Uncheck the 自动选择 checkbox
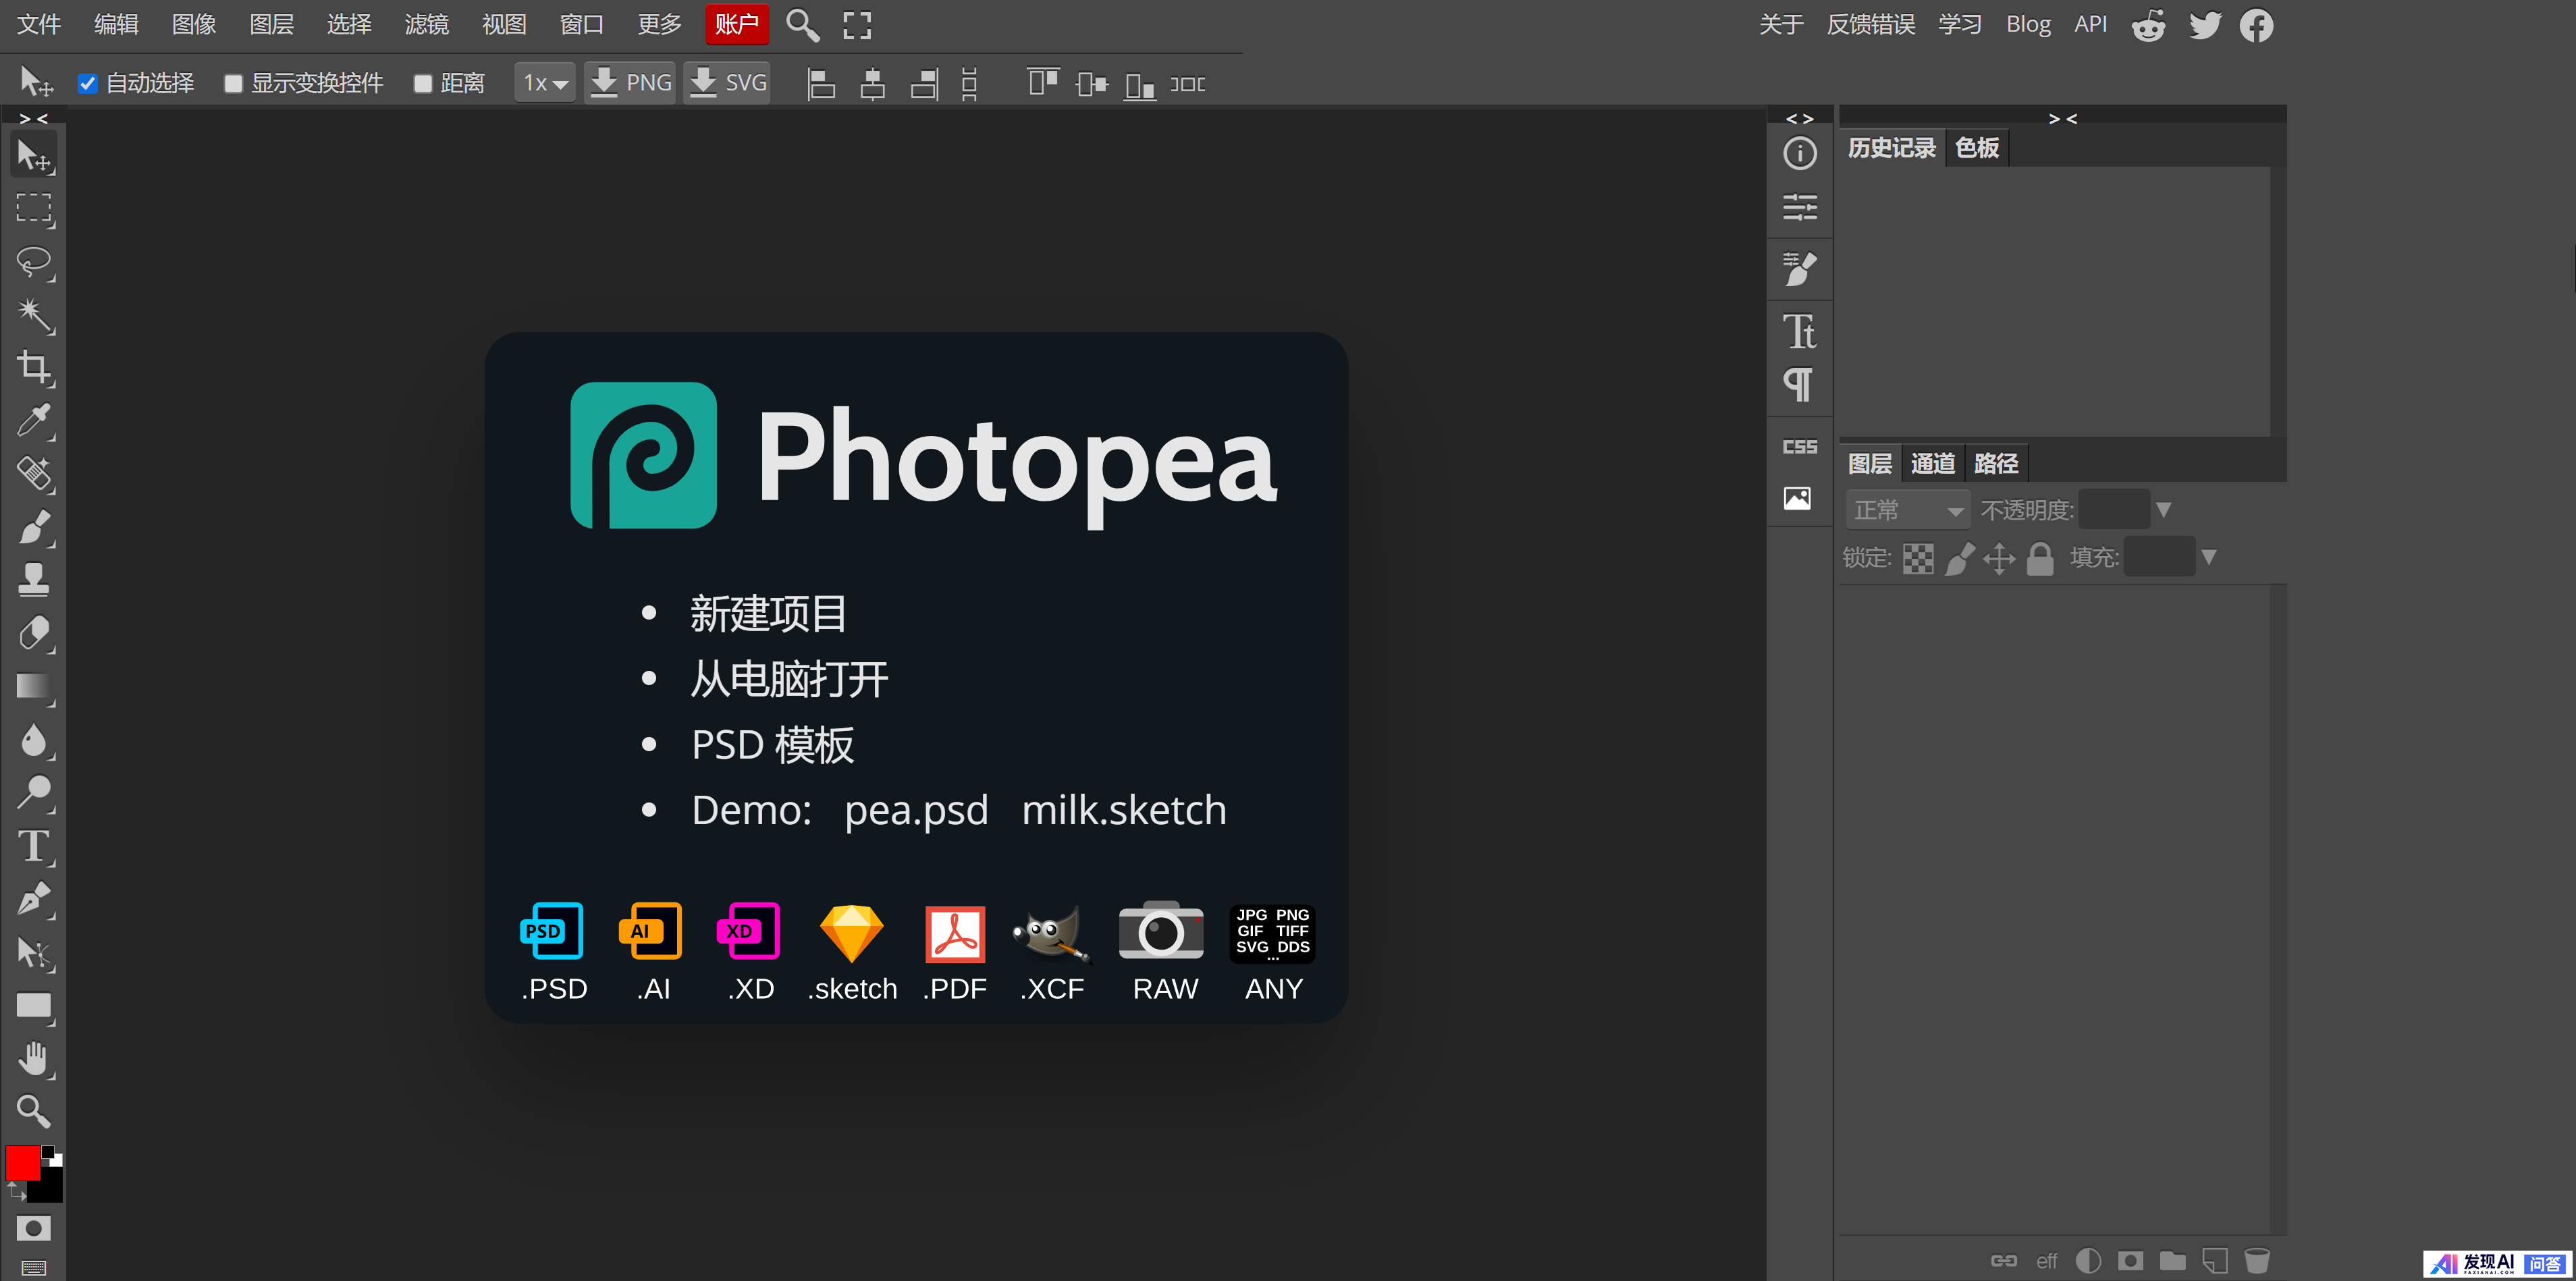The width and height of the screenshot is (2576, 1281). point(88,84)
